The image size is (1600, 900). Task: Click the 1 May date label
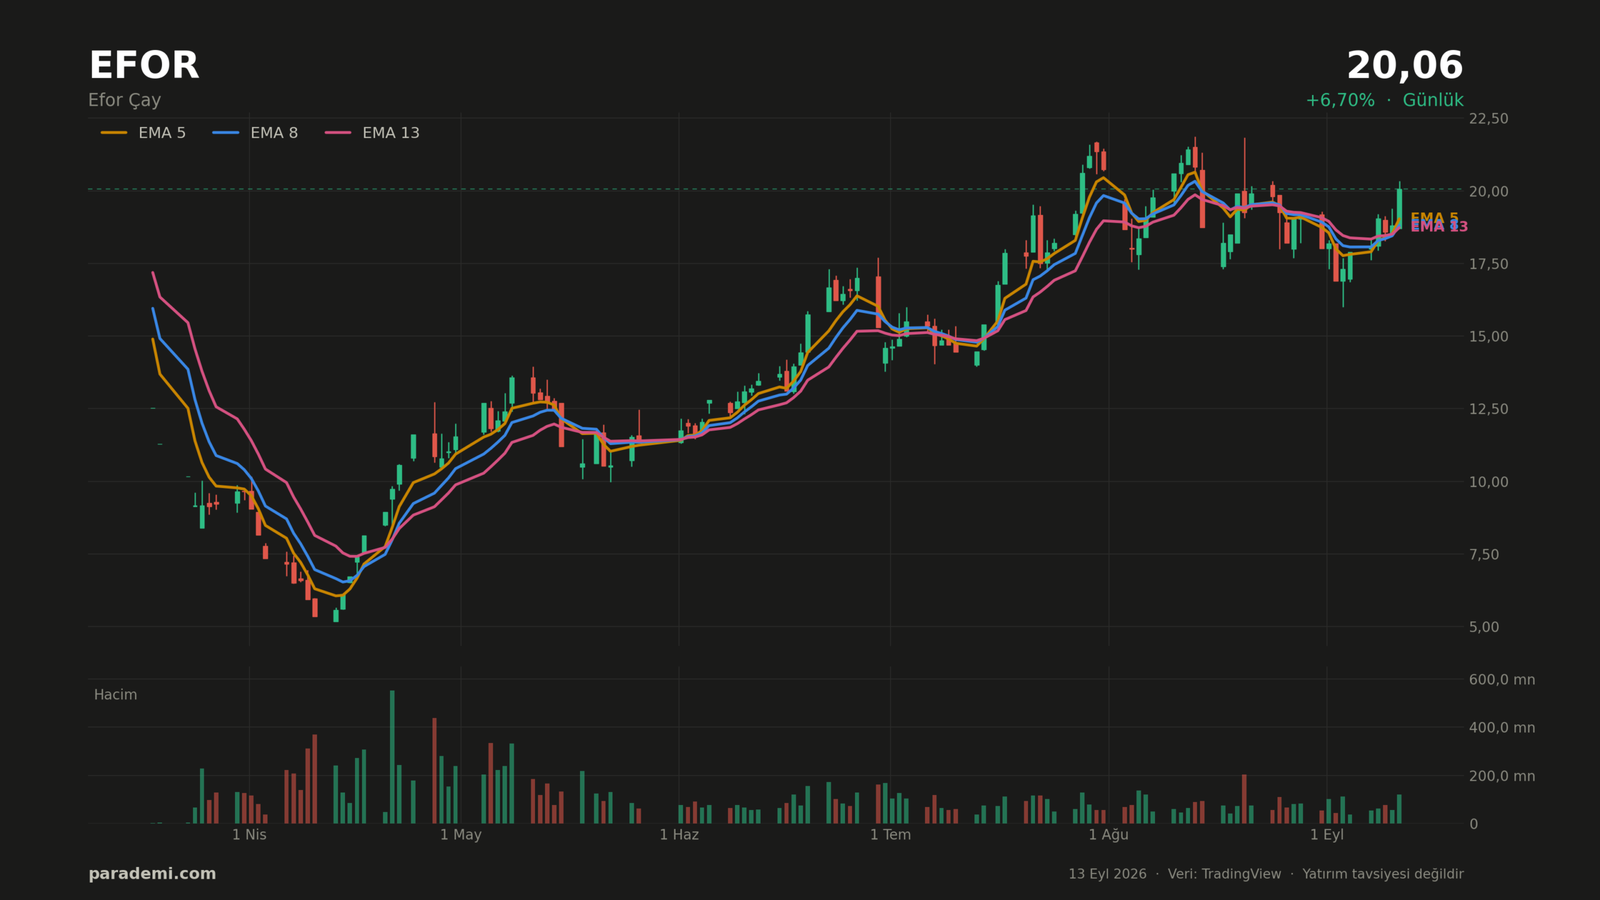coord(461,835)
